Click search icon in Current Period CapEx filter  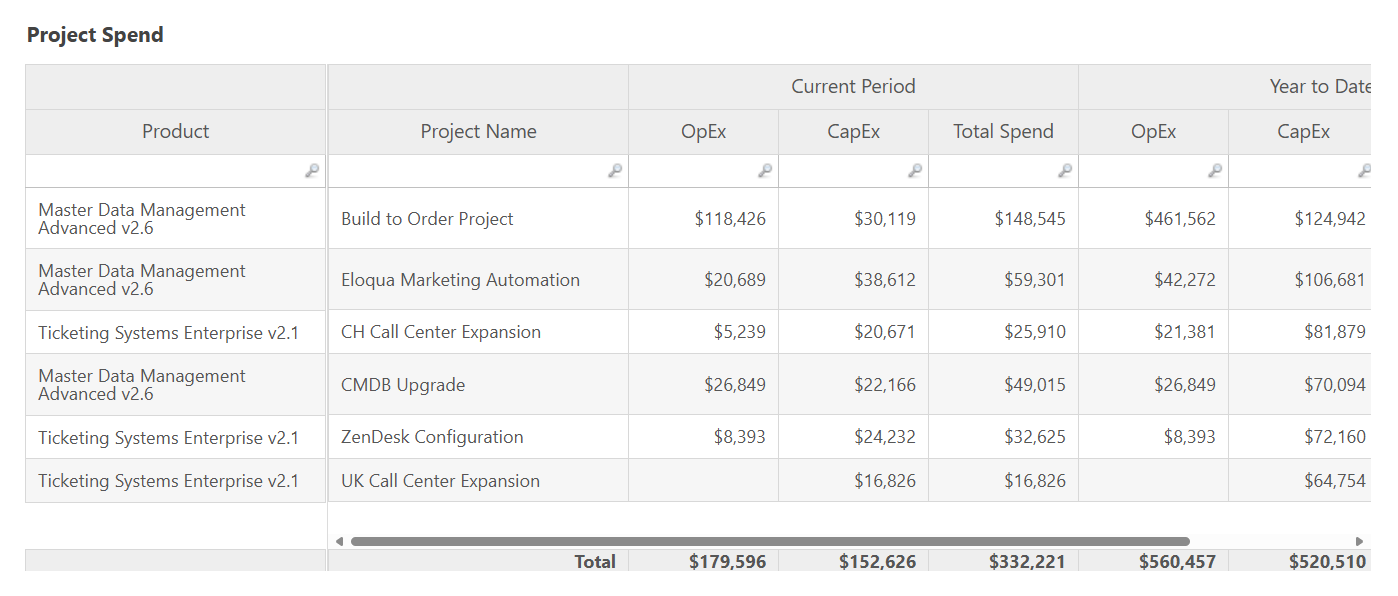coord(915,171)
